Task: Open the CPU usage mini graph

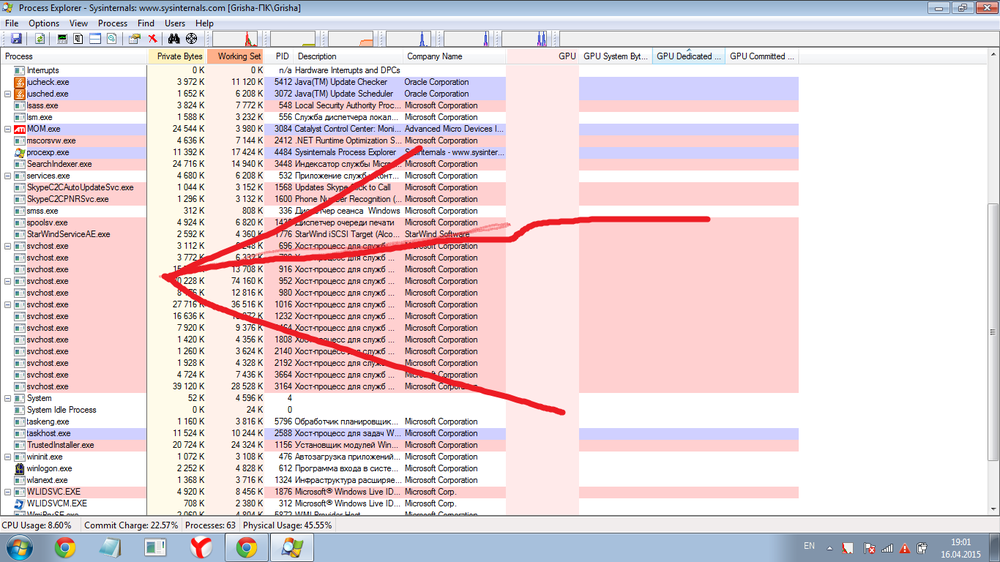Action: (x=235, y=39)
